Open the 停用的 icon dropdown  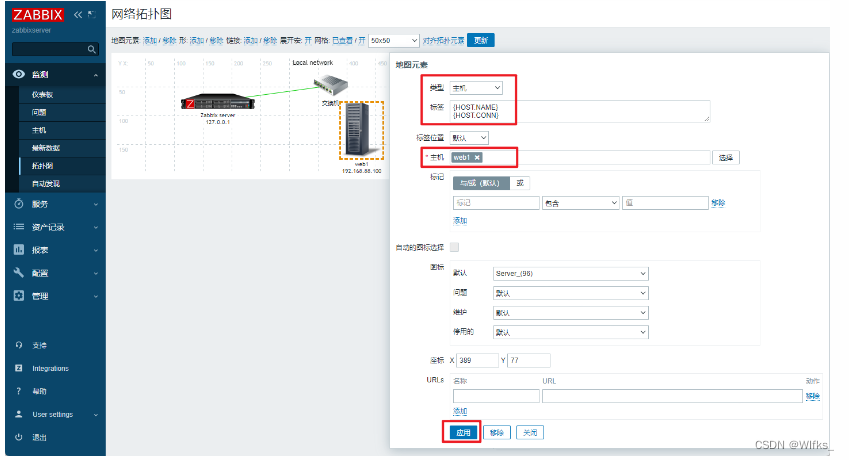[571, 332]
